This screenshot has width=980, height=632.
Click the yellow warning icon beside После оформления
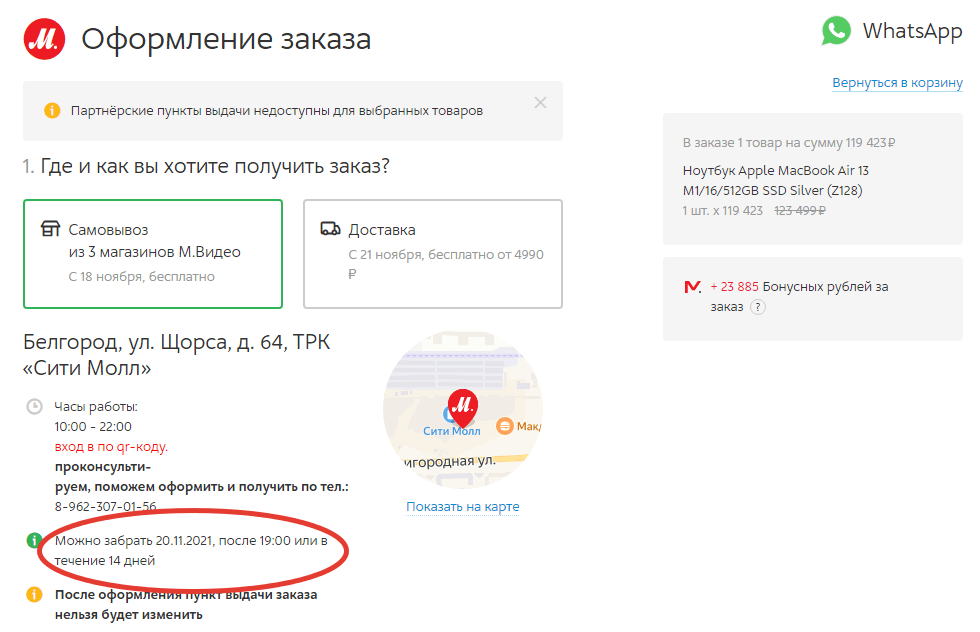(x=34, y=594)
